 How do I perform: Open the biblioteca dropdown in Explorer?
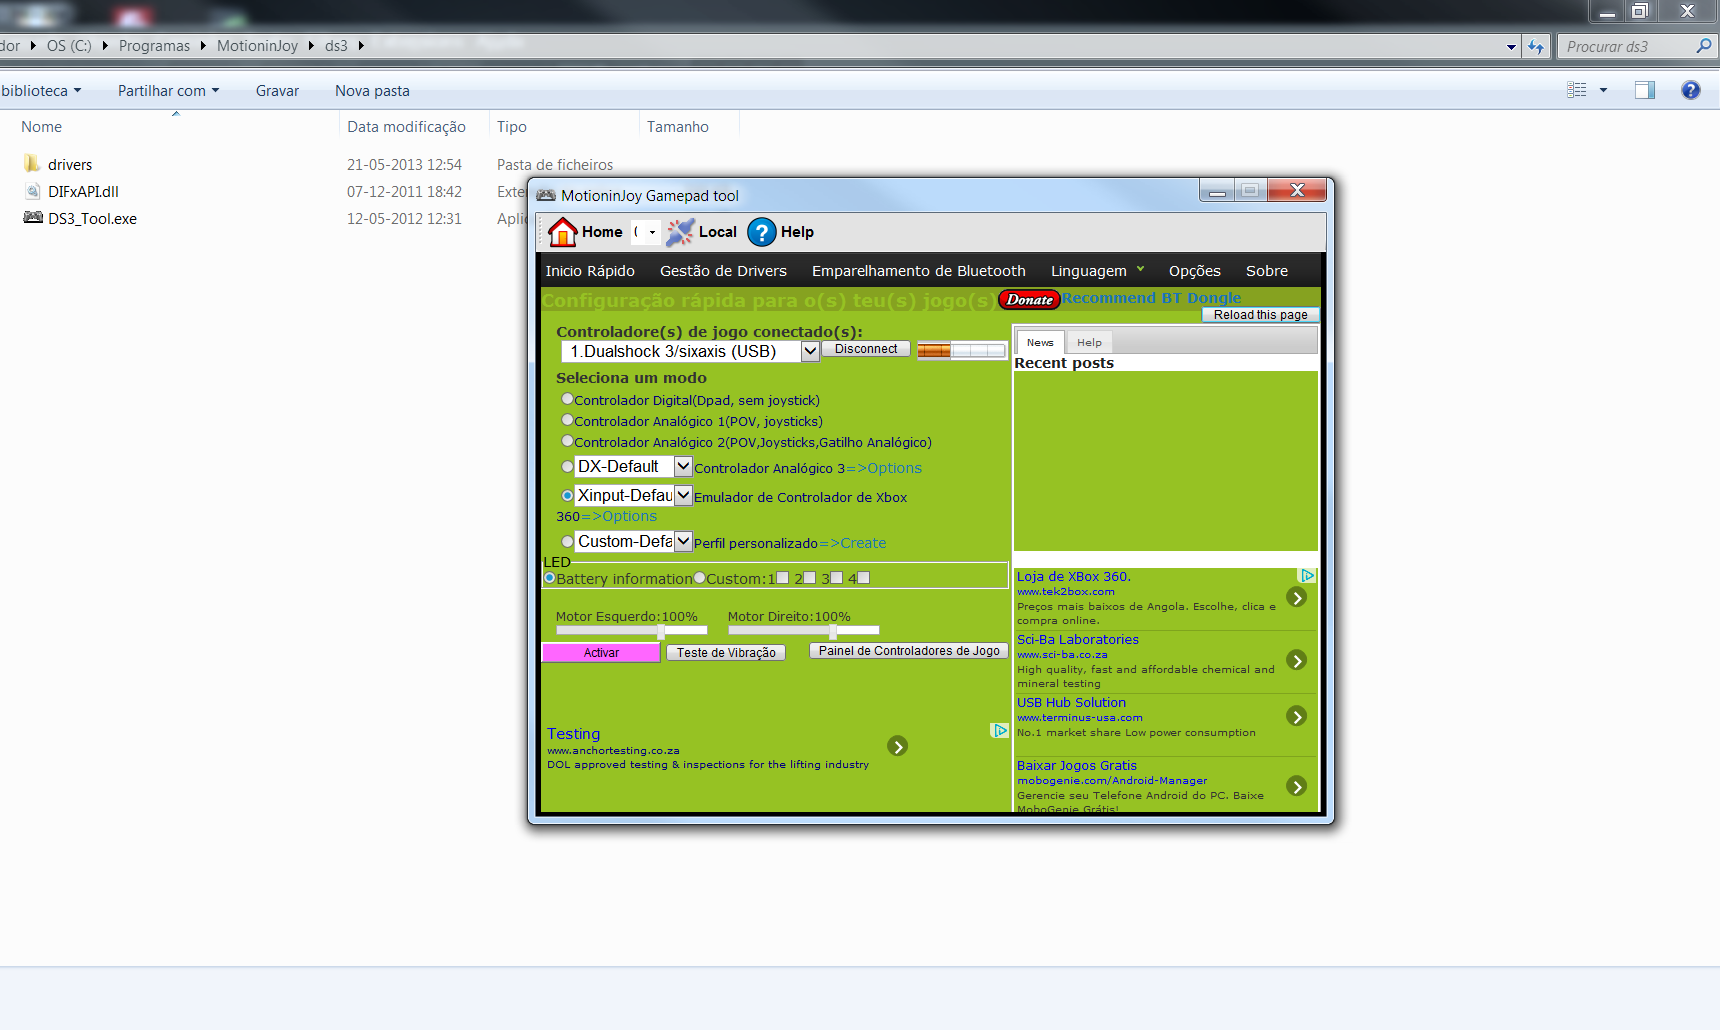[41, 90]
